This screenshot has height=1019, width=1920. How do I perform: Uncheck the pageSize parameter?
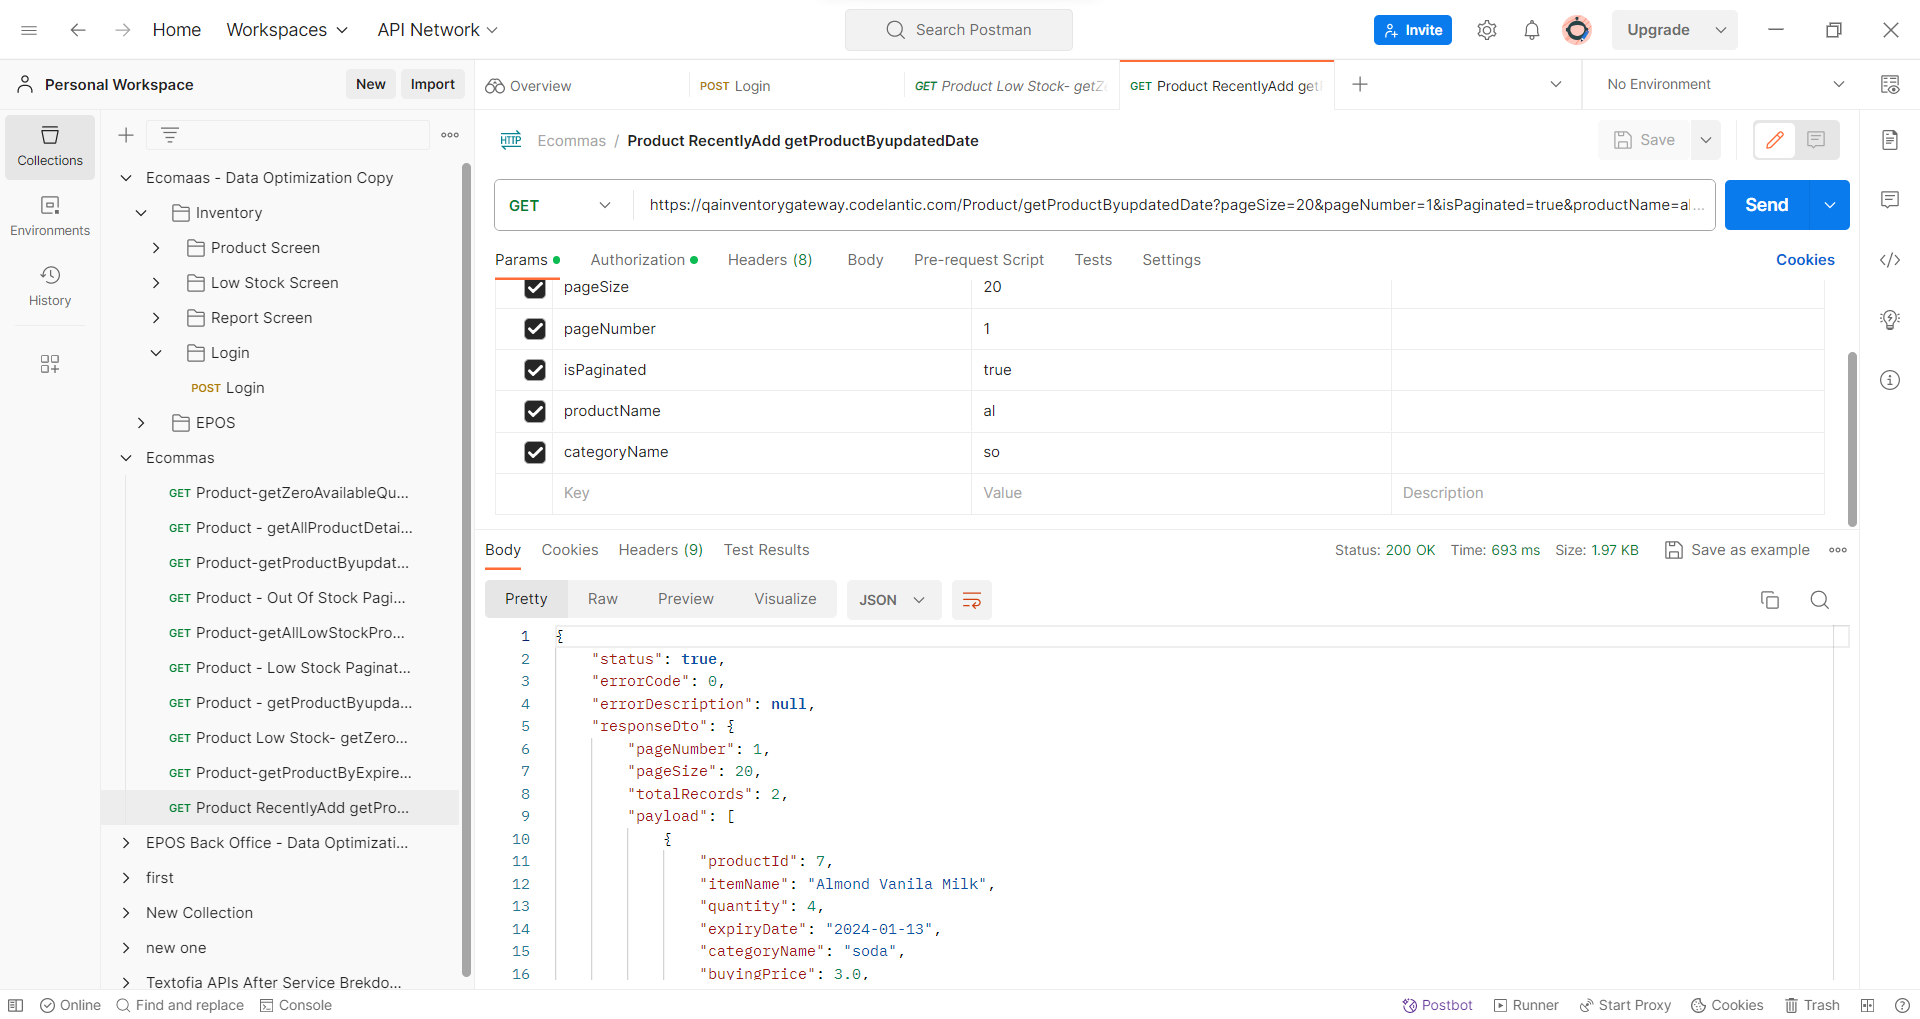[535, 288]
